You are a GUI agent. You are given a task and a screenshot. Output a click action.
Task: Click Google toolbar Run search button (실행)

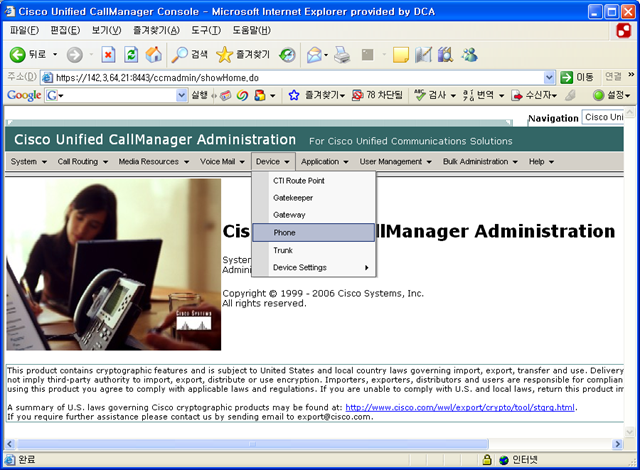click(200, 95)
